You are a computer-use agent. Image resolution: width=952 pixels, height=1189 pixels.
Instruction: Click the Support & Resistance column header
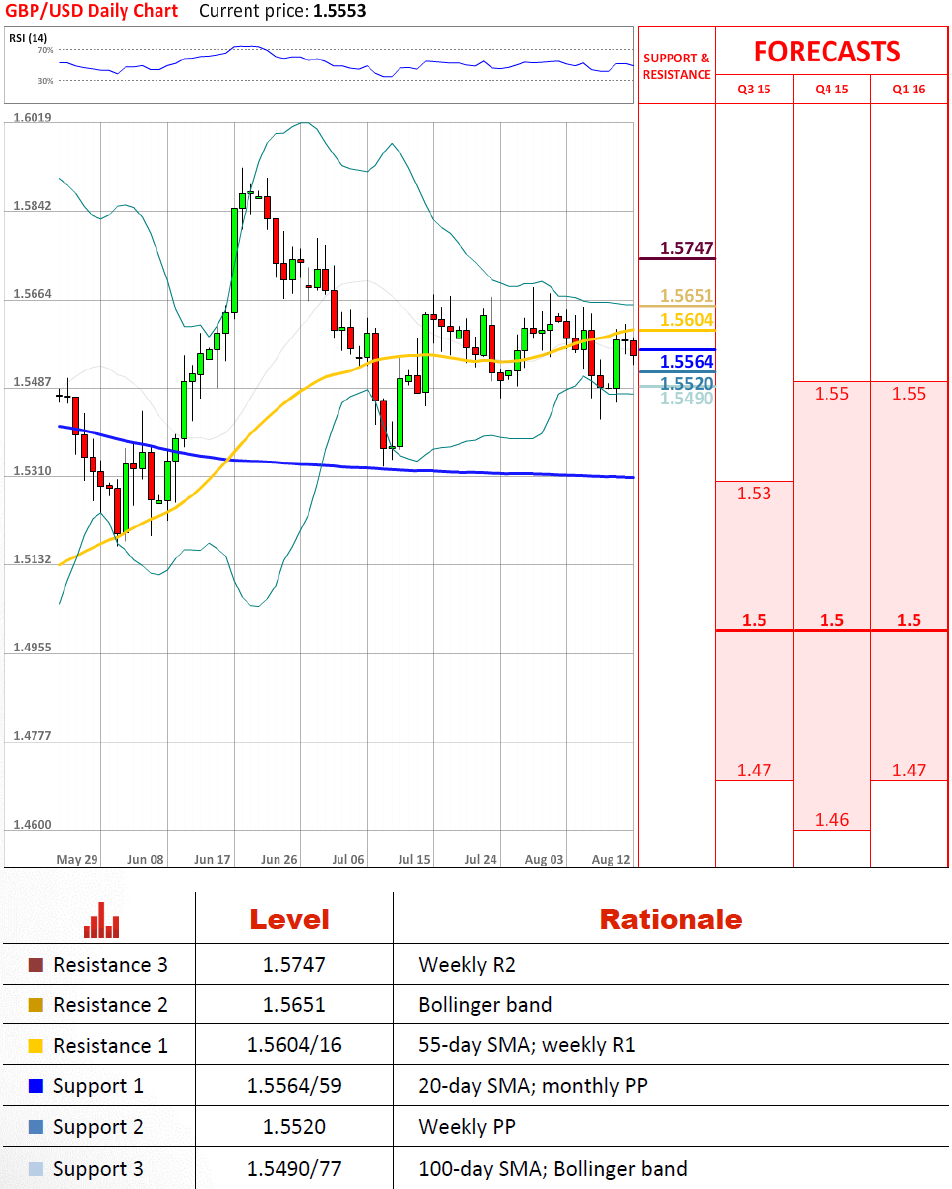[676, 66]
